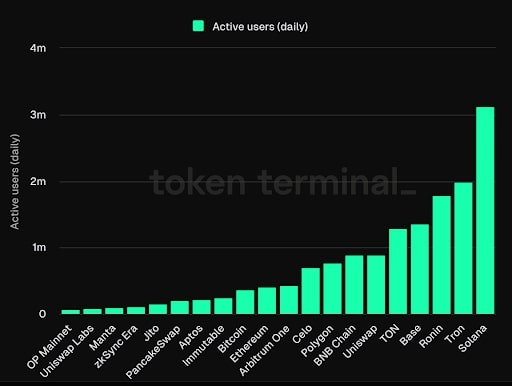Click the token terminal watermark
Screen dimensions: 512x386
pos(283,182)
